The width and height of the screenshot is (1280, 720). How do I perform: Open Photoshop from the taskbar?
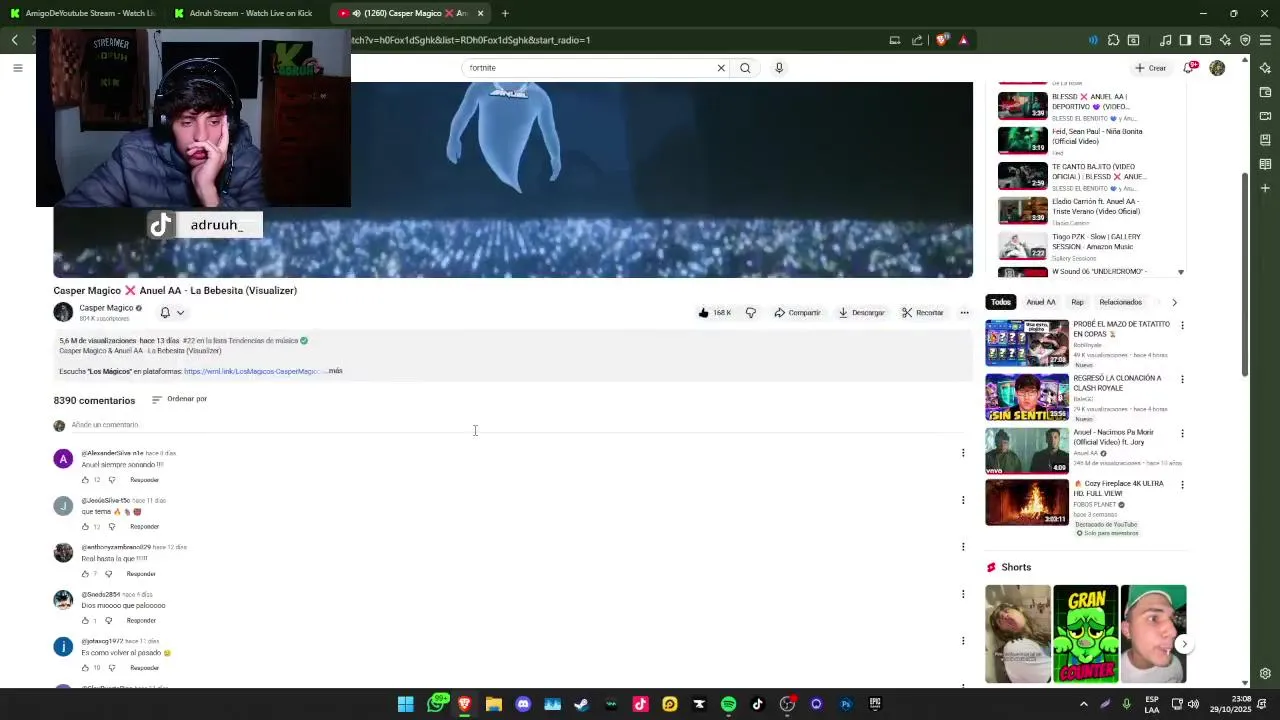(x=846, y=704)
